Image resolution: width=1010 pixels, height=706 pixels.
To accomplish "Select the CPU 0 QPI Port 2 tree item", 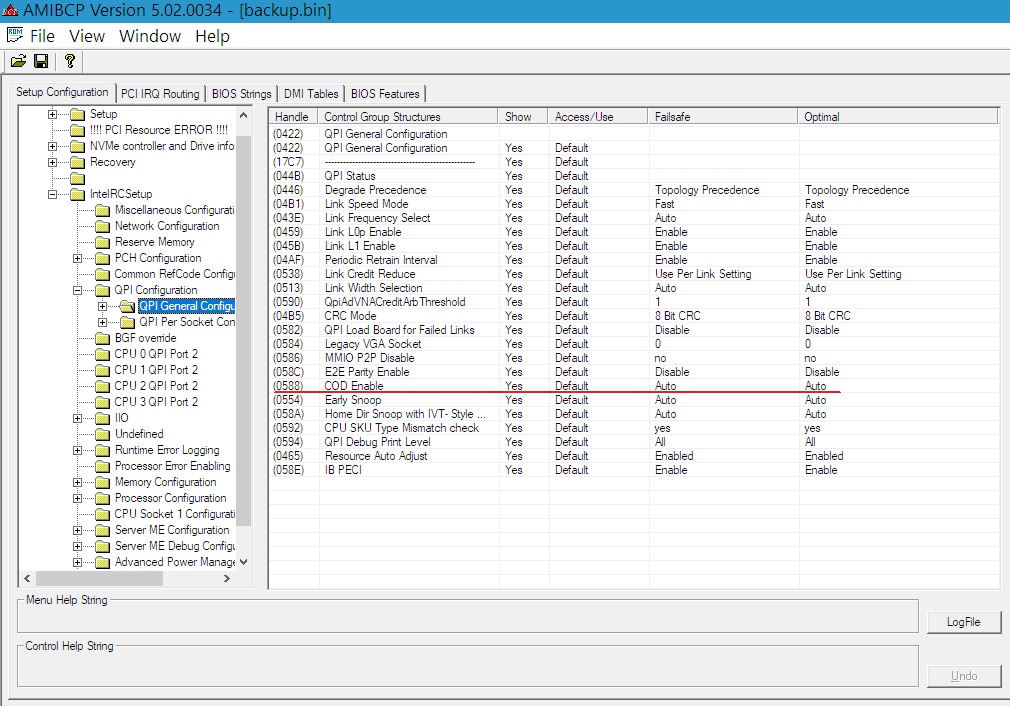I will (157, 354).
